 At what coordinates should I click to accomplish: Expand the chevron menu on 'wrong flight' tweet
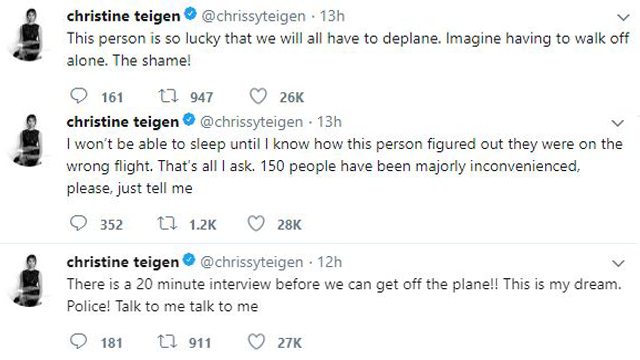(x=618, y=123)
